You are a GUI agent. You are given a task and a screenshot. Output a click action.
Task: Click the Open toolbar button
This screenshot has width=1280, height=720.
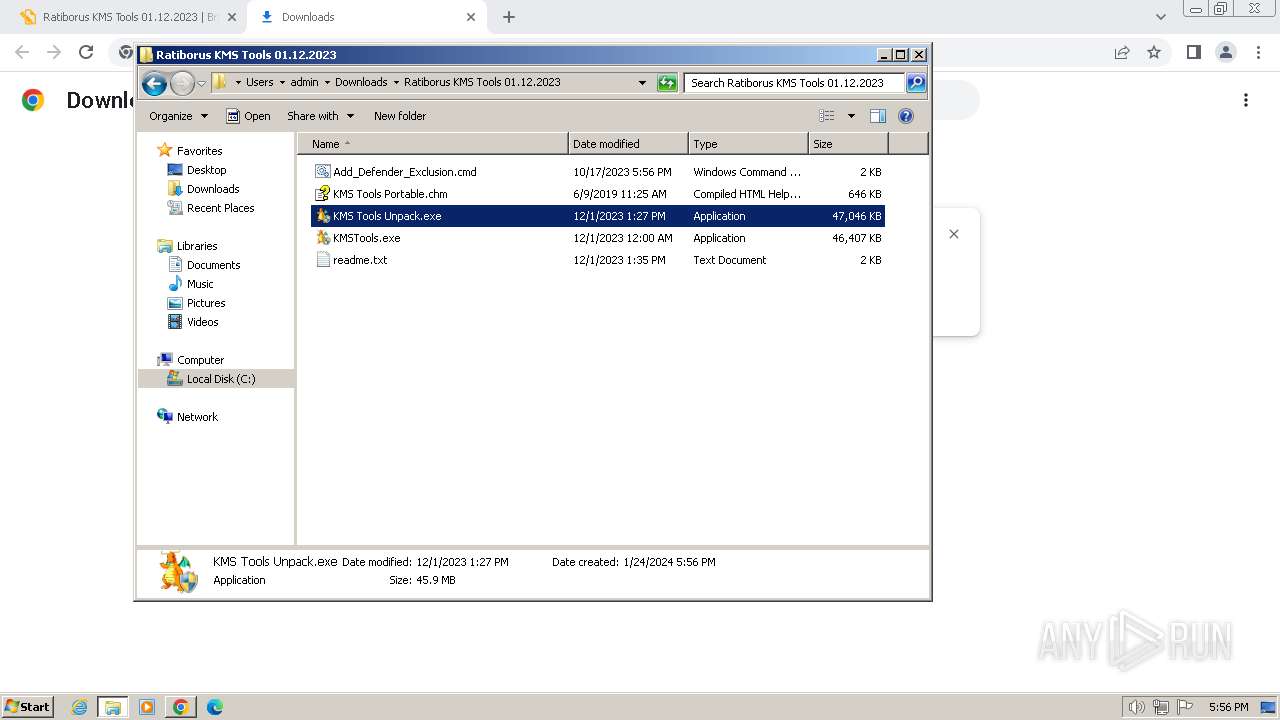[x=248, y=116]
